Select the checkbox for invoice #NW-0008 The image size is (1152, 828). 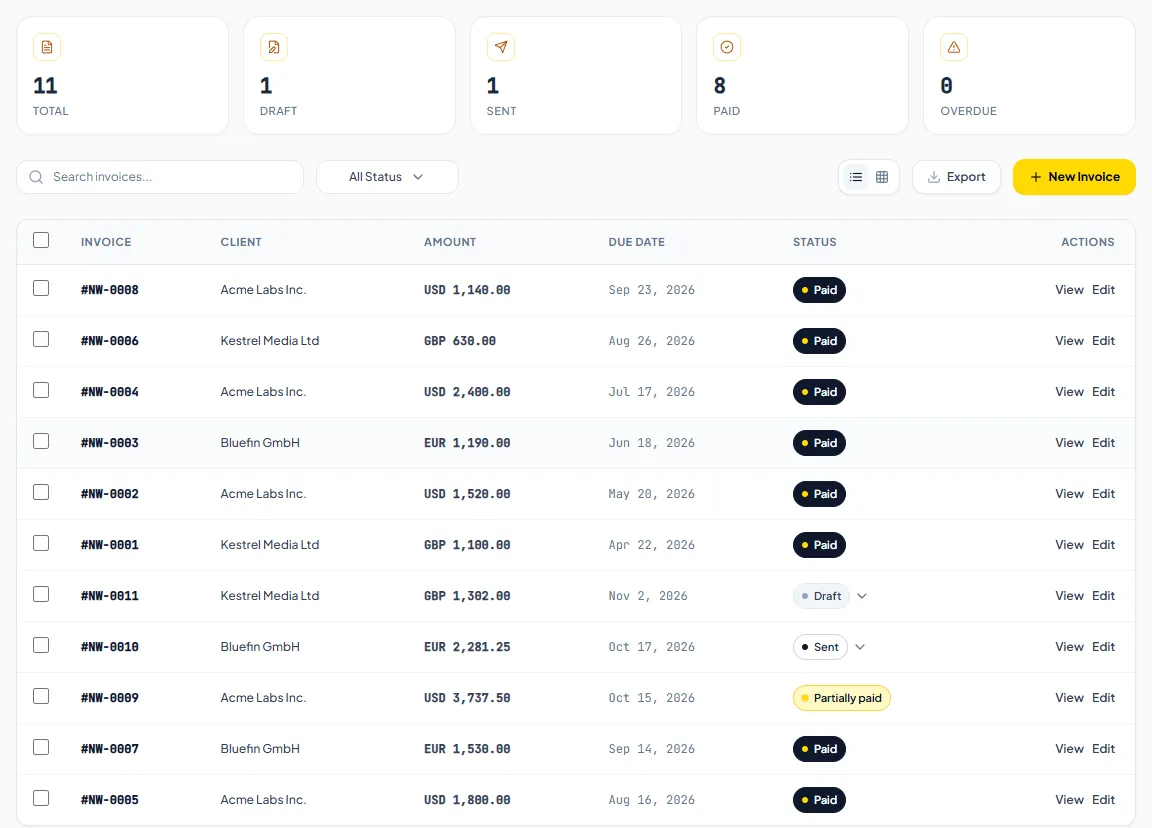(41, 288)
